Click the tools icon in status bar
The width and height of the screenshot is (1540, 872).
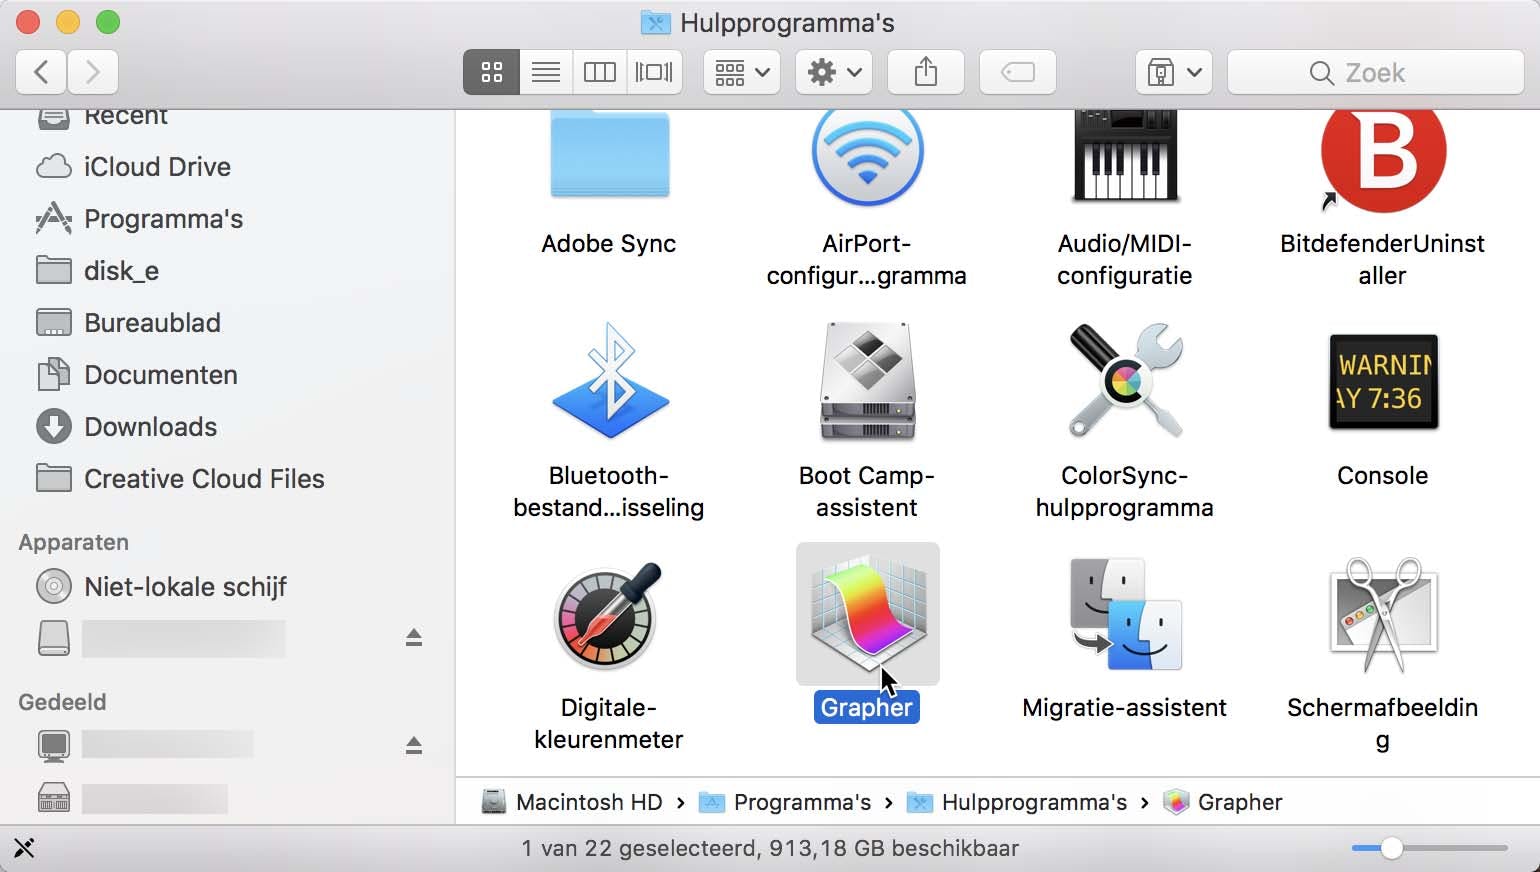click(25, 848)
